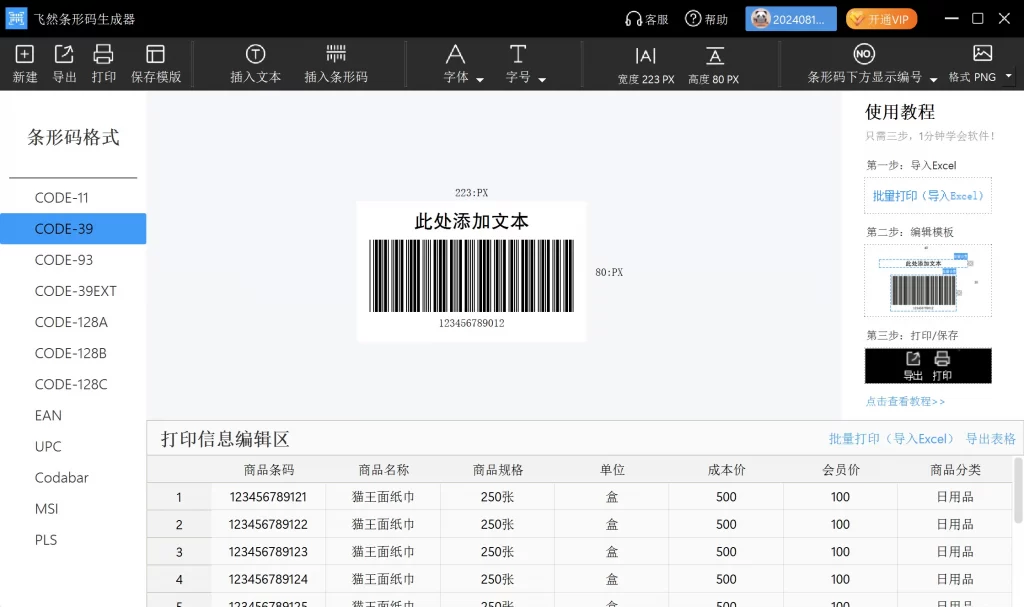This screenshot has height=607, width=1024.
Task: Click the 会员价 column header
Action: coord(840,470)
